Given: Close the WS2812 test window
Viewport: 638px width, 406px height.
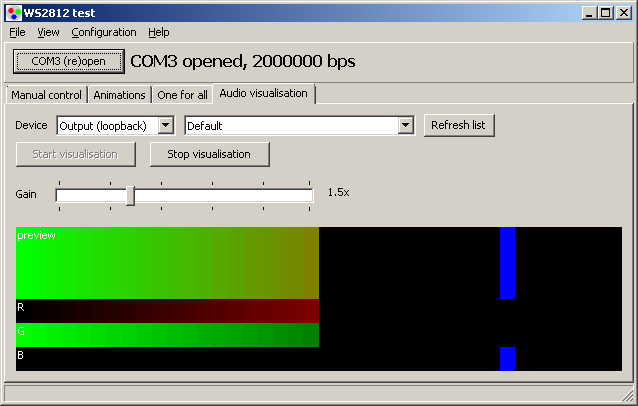Looking at the screenshot, I should pyautogui.click(x=624, y=13).
